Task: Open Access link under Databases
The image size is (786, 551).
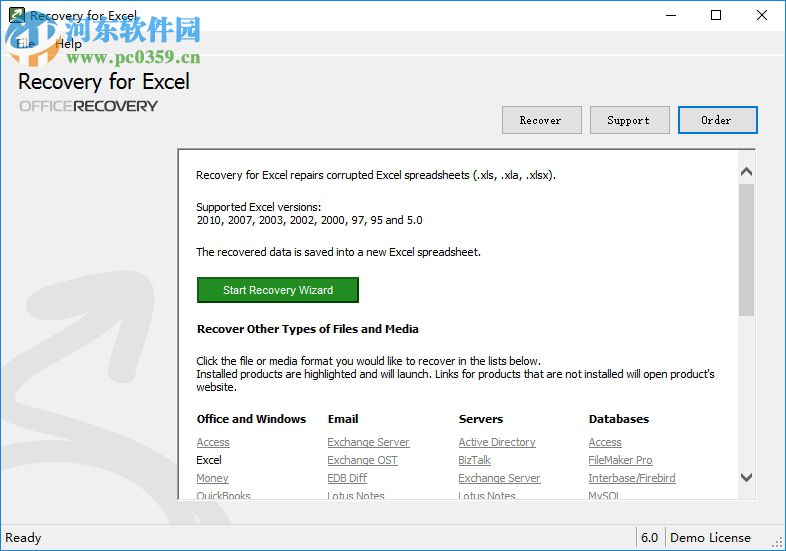Action: tap(605, 442)
